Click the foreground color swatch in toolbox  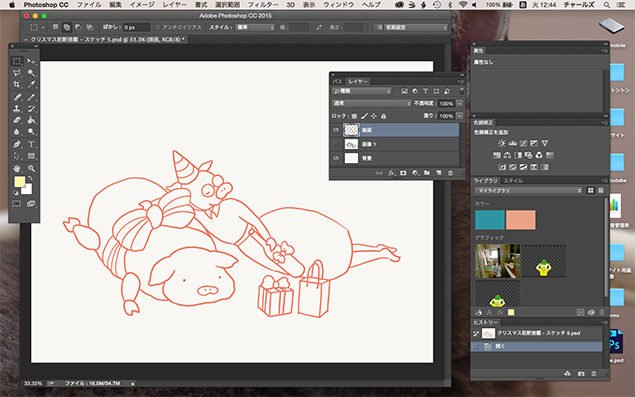pyautogui.click(x=19, y=182)
